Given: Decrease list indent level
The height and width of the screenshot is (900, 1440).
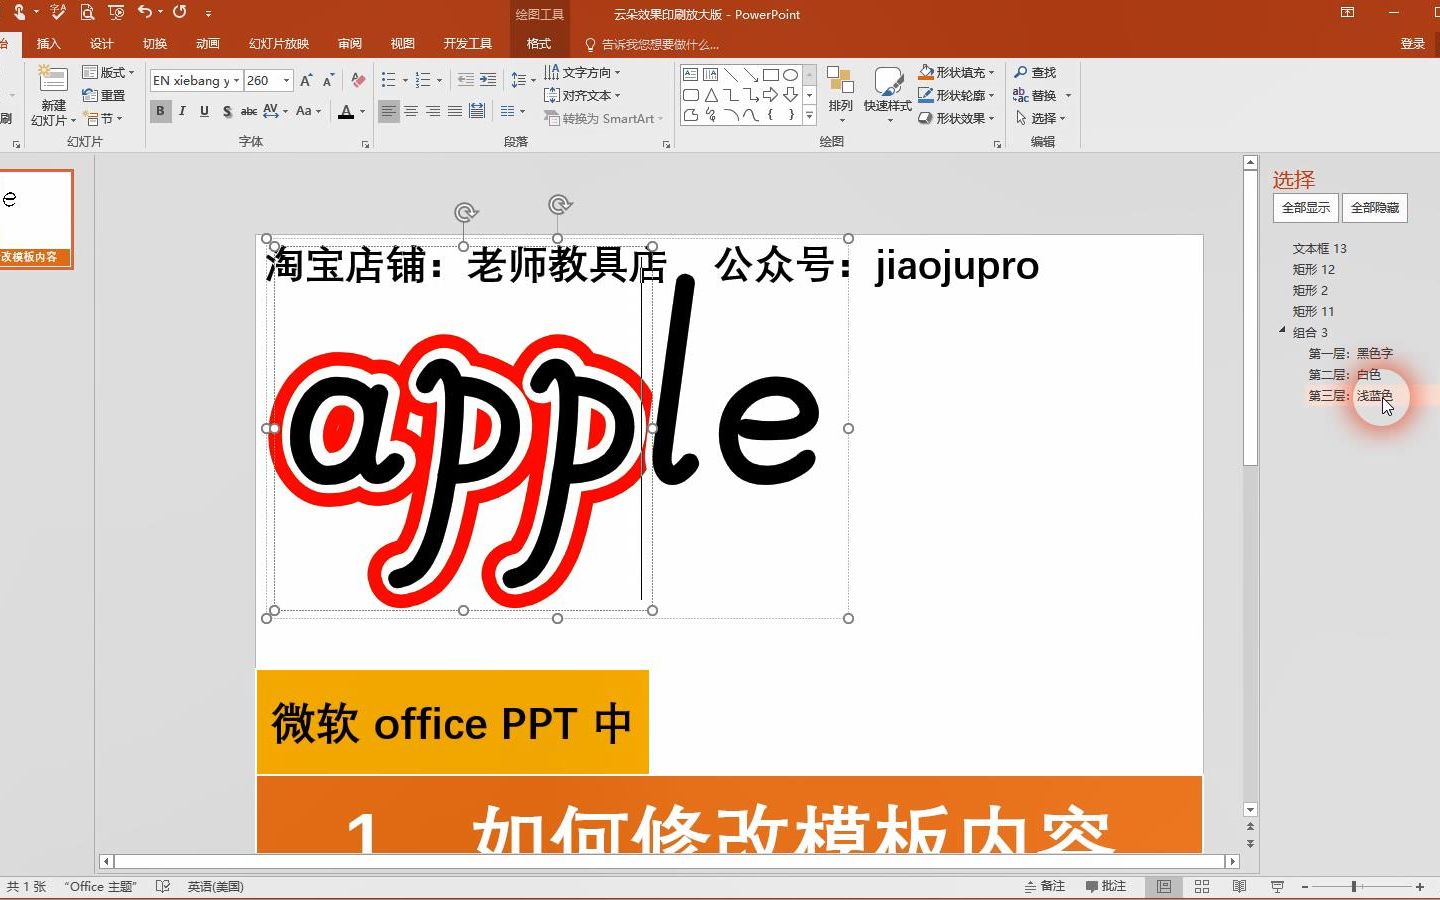Looking at the screenshot, I should point(466,80).
